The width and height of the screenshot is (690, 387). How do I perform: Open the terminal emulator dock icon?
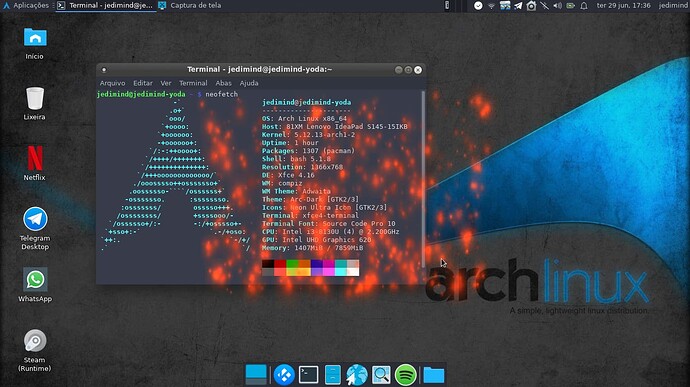click(308, 375)
